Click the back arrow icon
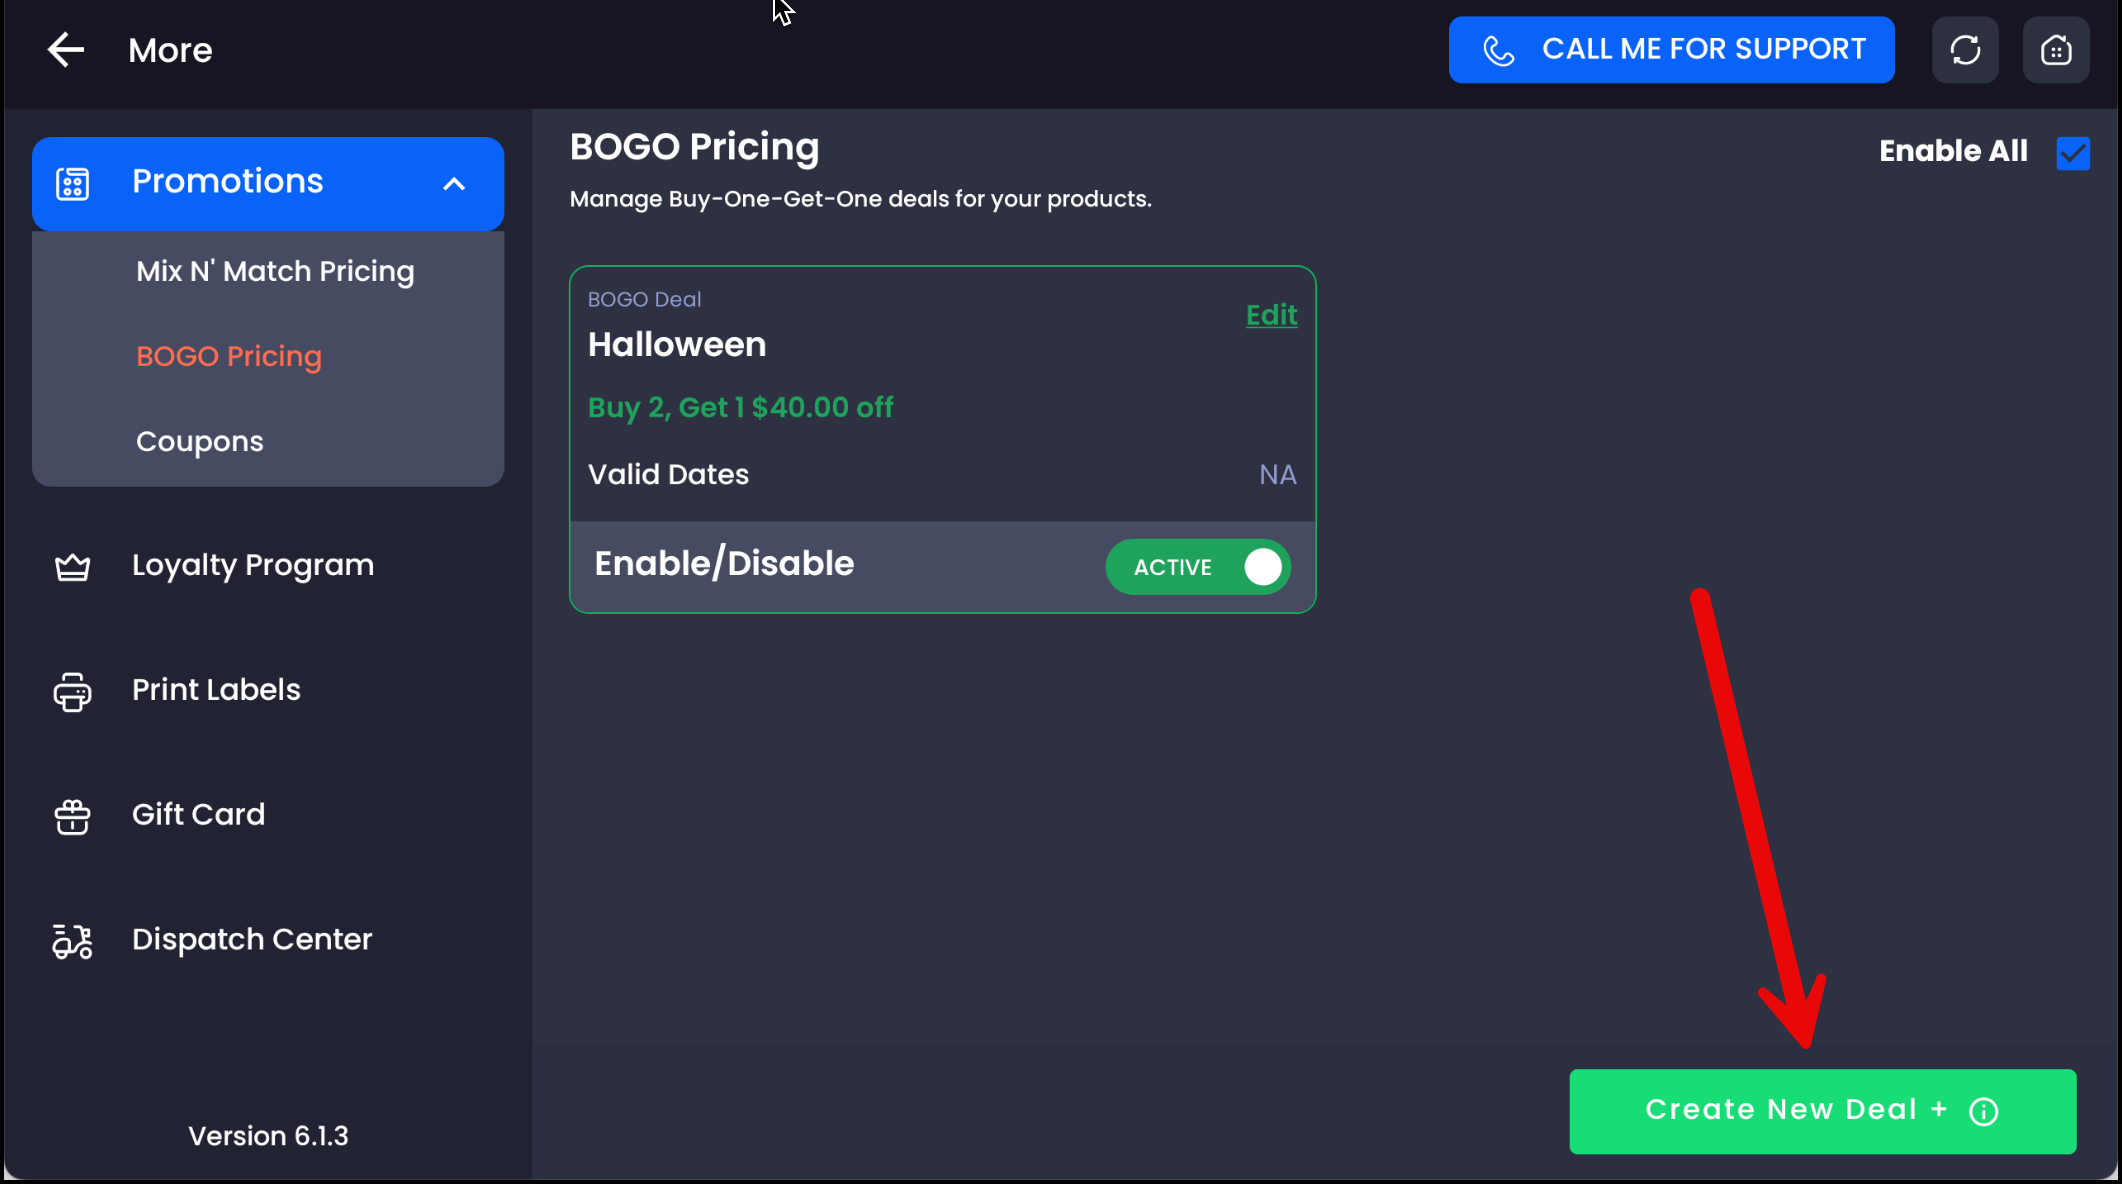 (66, 50)
